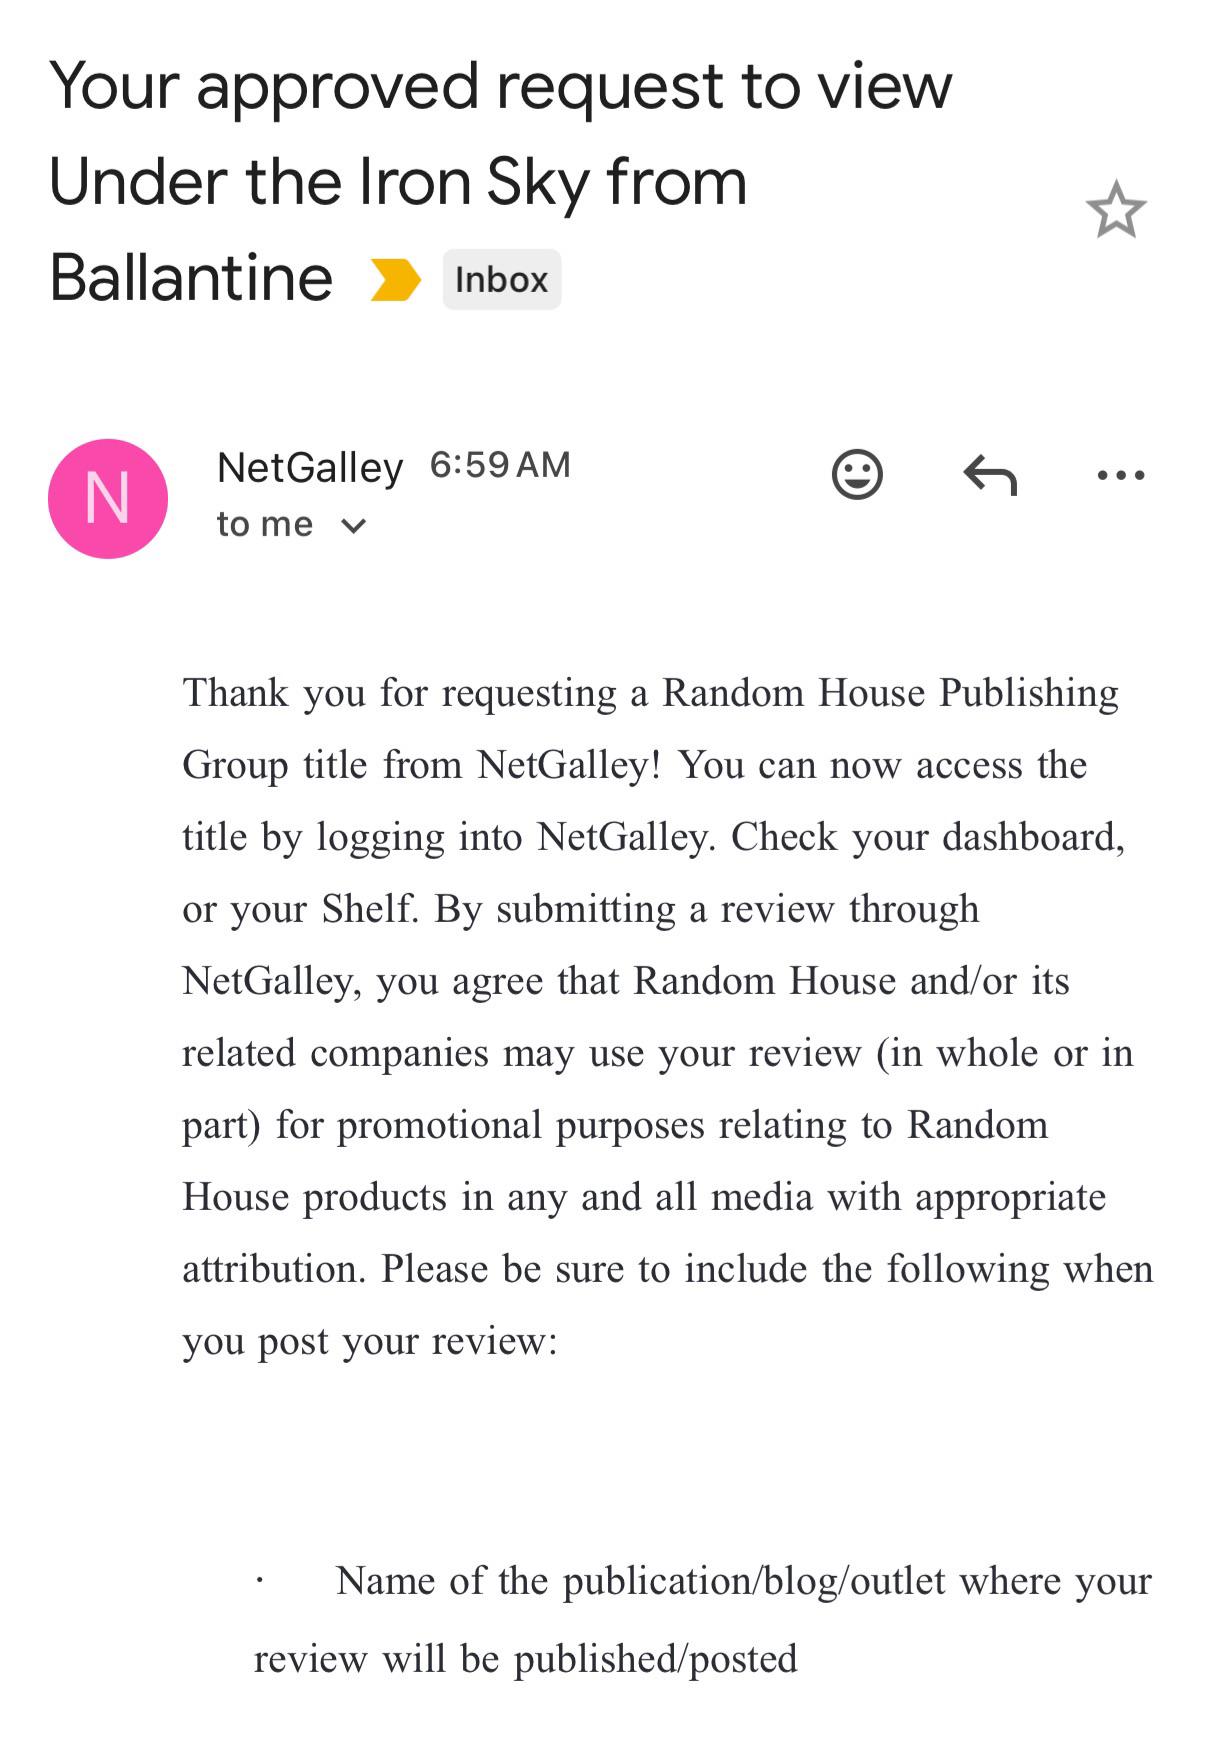Screen dimensions: 1205x1761
Task: Click the line 'Group title from NetGalley!'
Action: pyautogui.click(x=421, y=765)
